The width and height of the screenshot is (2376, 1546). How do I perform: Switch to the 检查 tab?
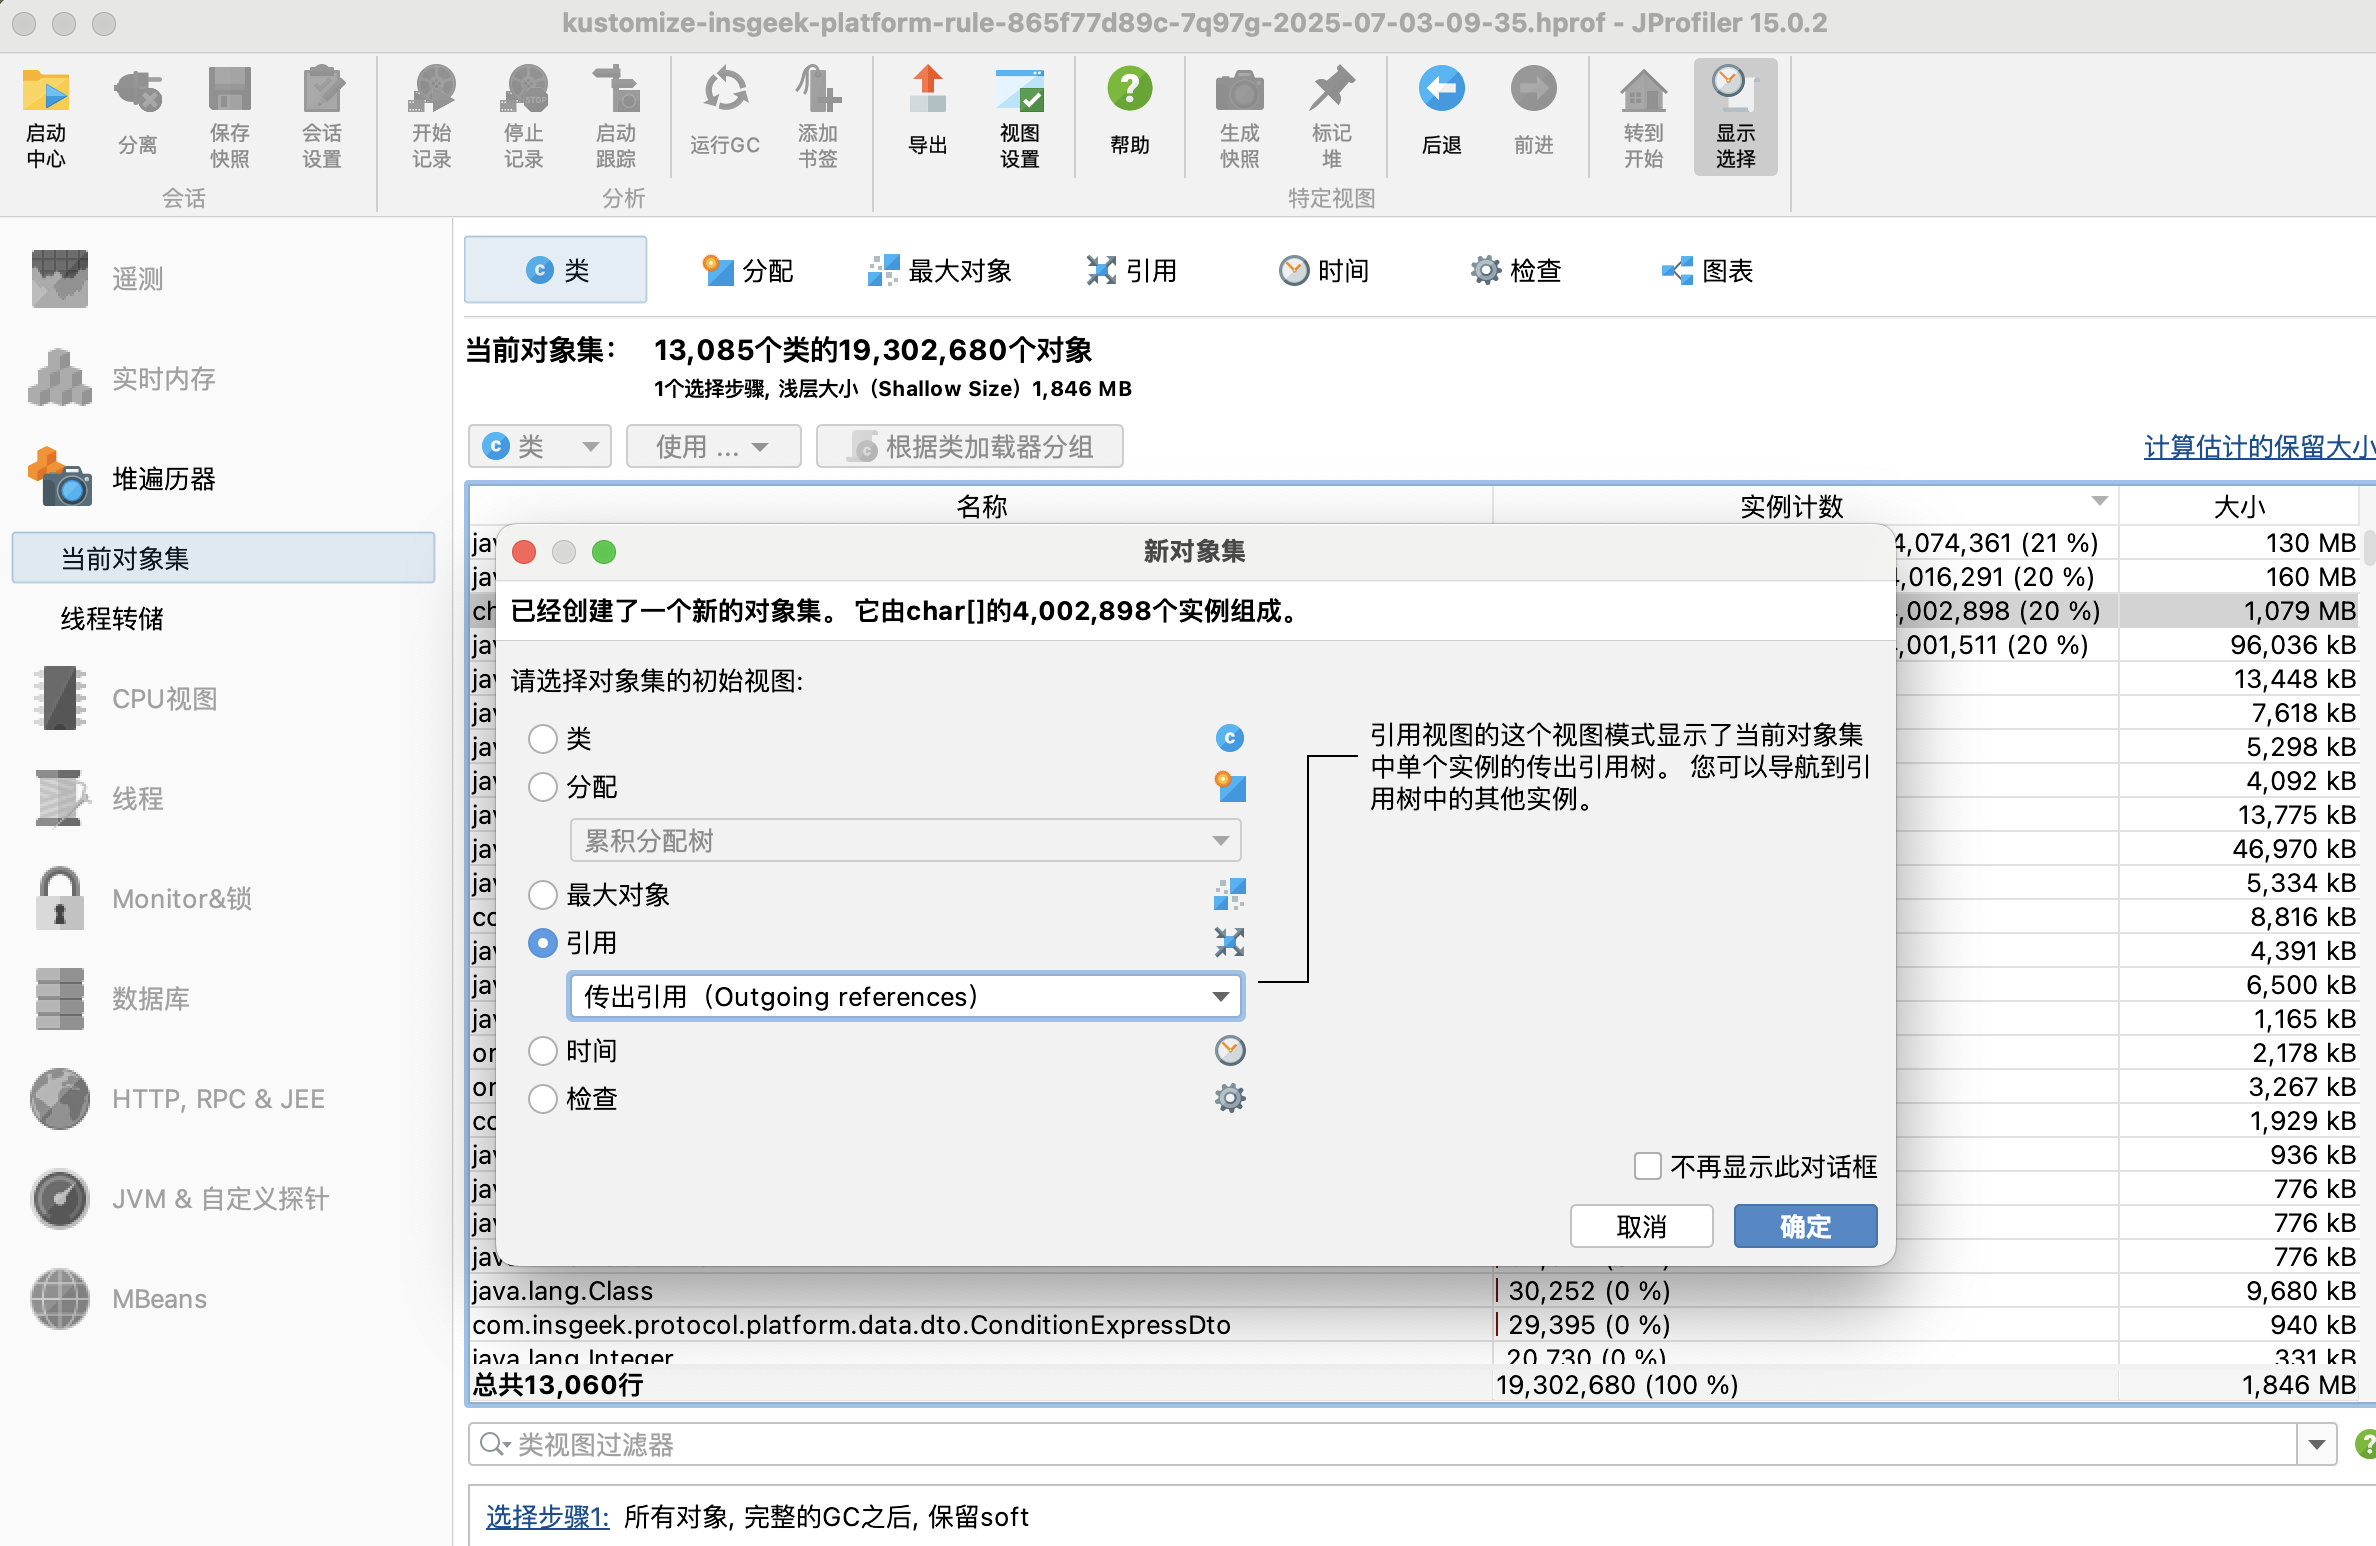coord(1516,269)
